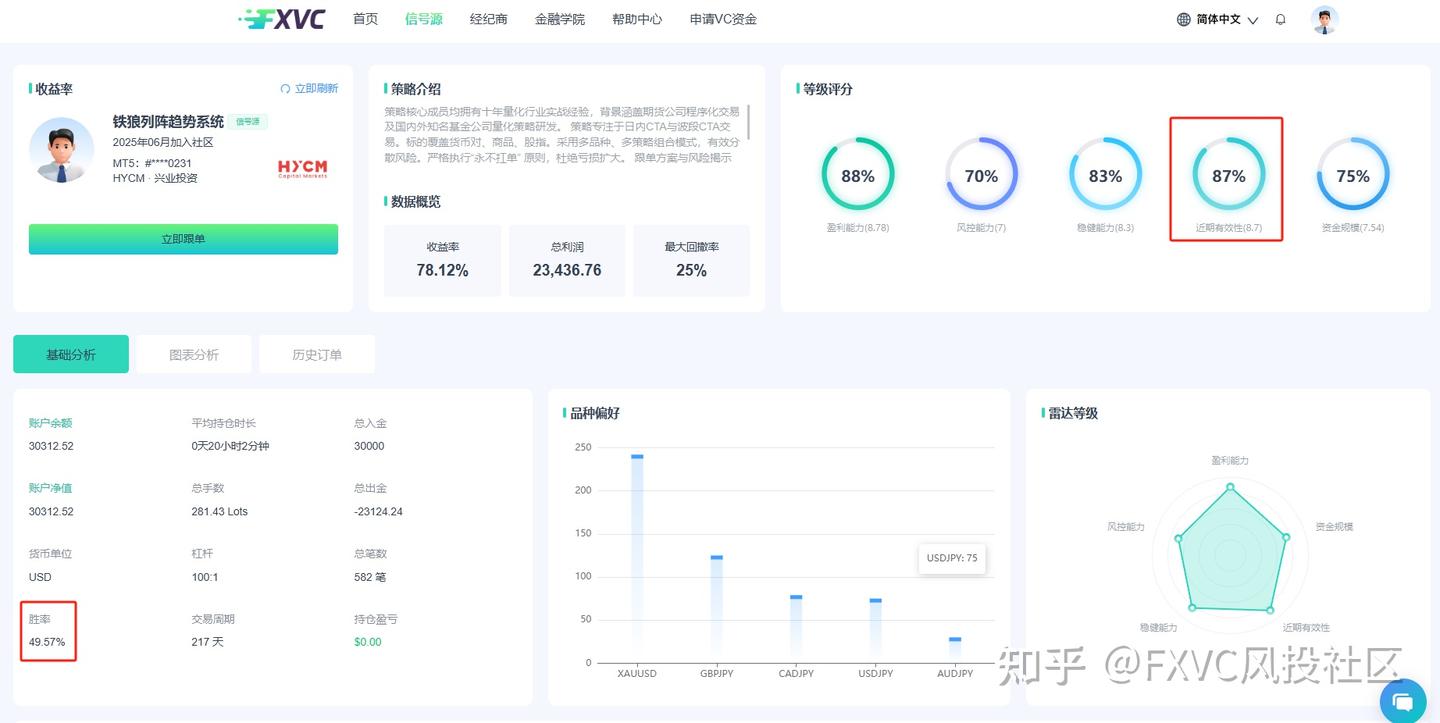The width and height of the screenshot is (1440, 723).
Task: Click the FXVC logo
Action: (x=281, y=18)
